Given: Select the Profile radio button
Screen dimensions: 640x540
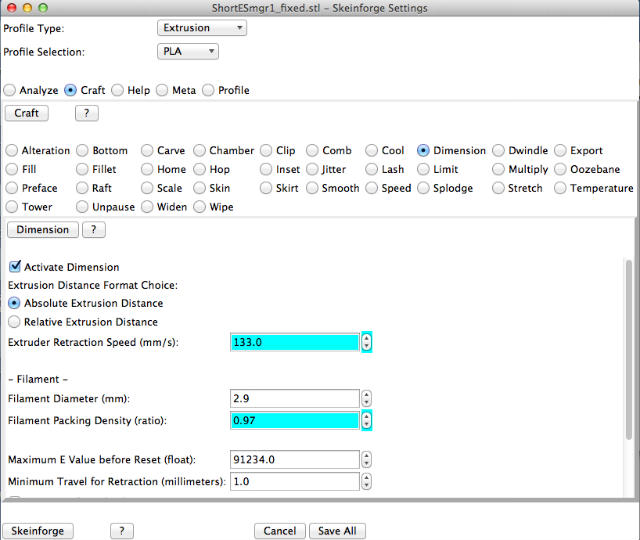Looking at the screenshot, I should click(x=208, y=90).
